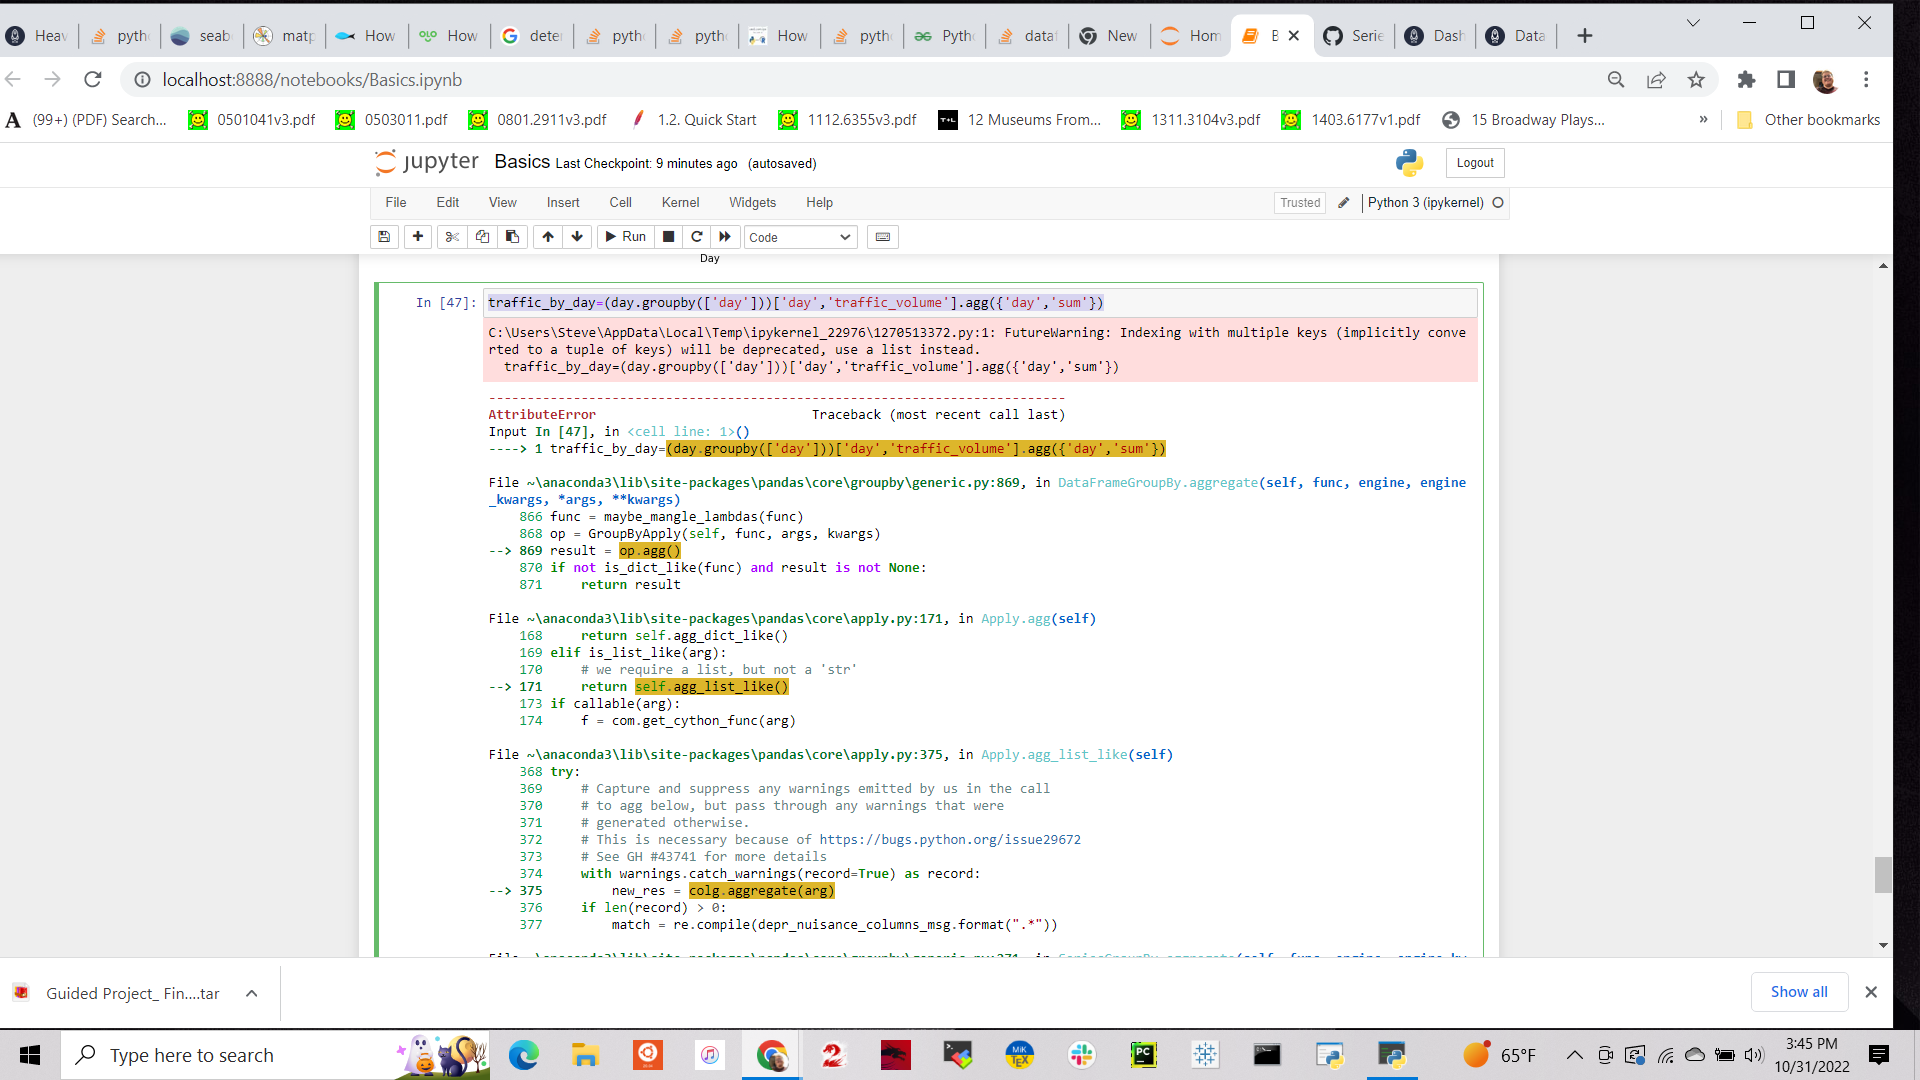Restart kernel and run all cells icon

click(725, 237)
